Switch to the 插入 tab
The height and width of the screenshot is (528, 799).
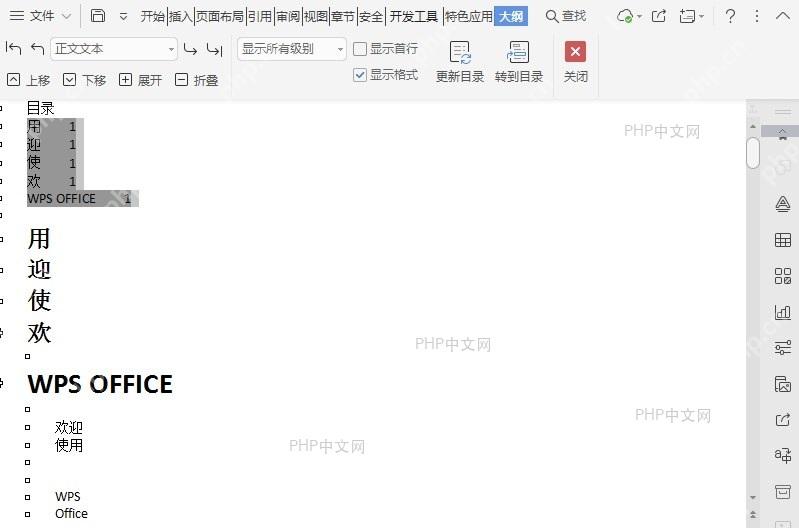coord(180,16)
